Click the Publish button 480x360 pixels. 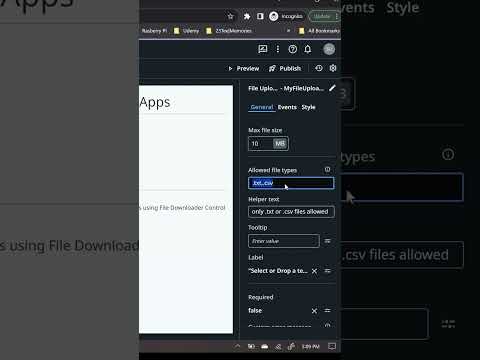pos(285,68)
